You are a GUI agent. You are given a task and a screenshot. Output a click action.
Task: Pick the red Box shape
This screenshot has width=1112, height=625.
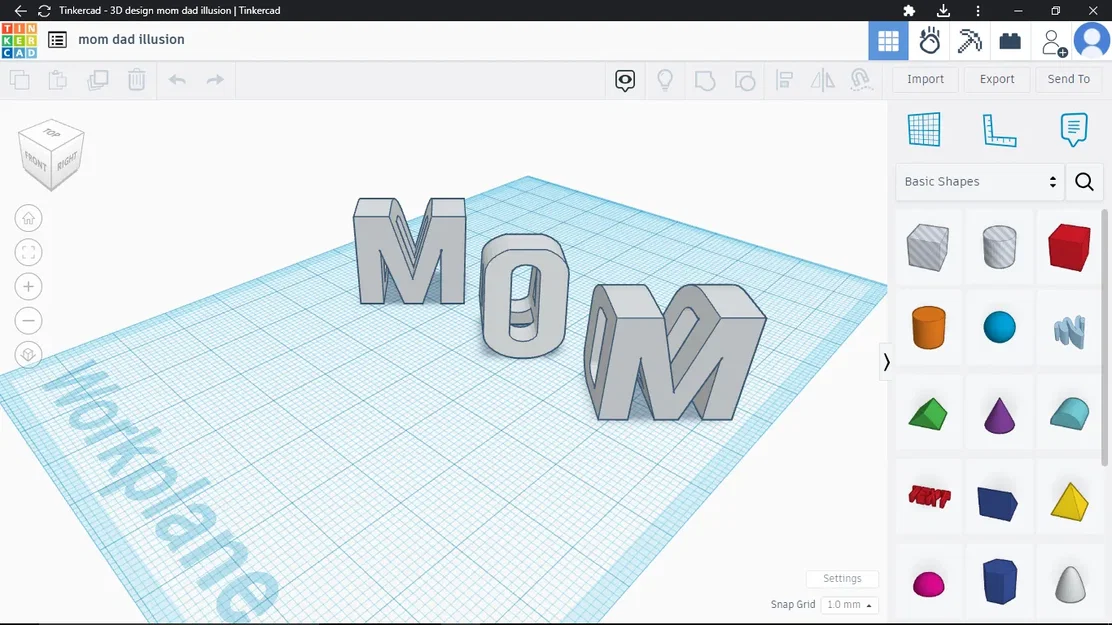point(1069,247)
